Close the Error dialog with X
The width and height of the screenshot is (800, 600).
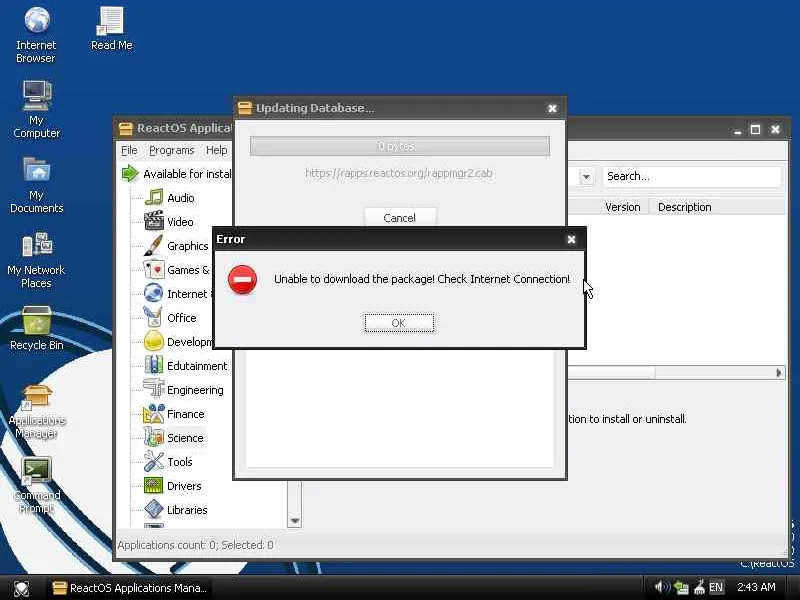pos(571,239)
